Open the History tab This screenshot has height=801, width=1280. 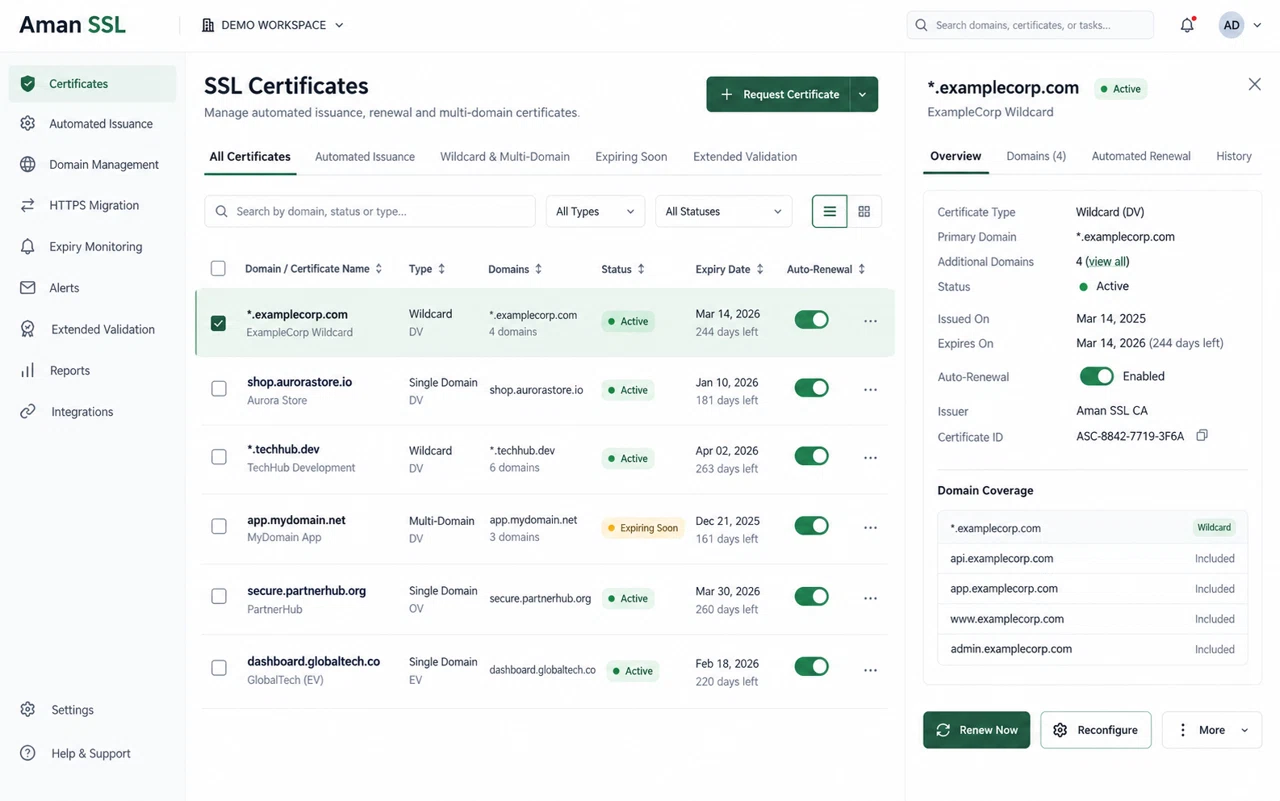(1234, 156)
